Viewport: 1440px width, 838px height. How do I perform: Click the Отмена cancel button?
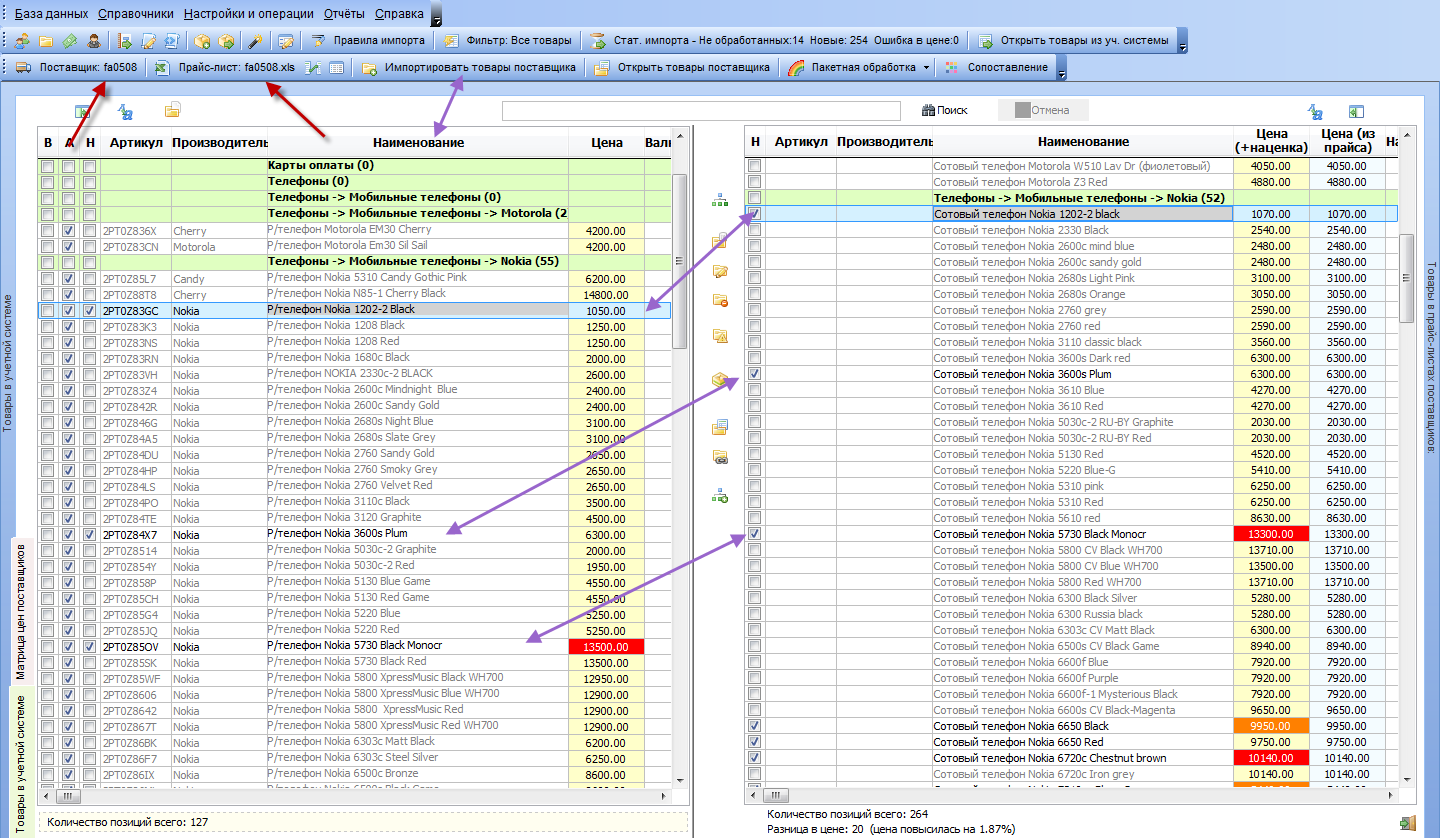pos(1042,110)
